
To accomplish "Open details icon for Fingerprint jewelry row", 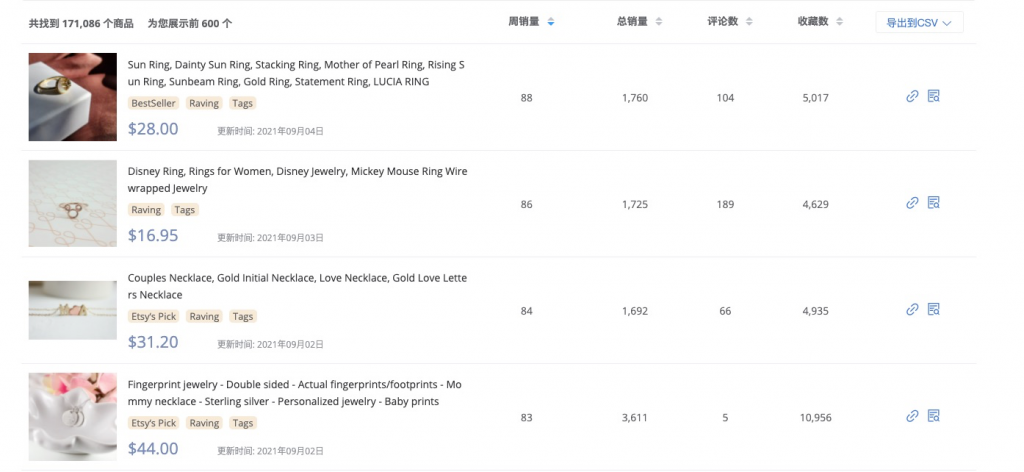I will [934, 416].
